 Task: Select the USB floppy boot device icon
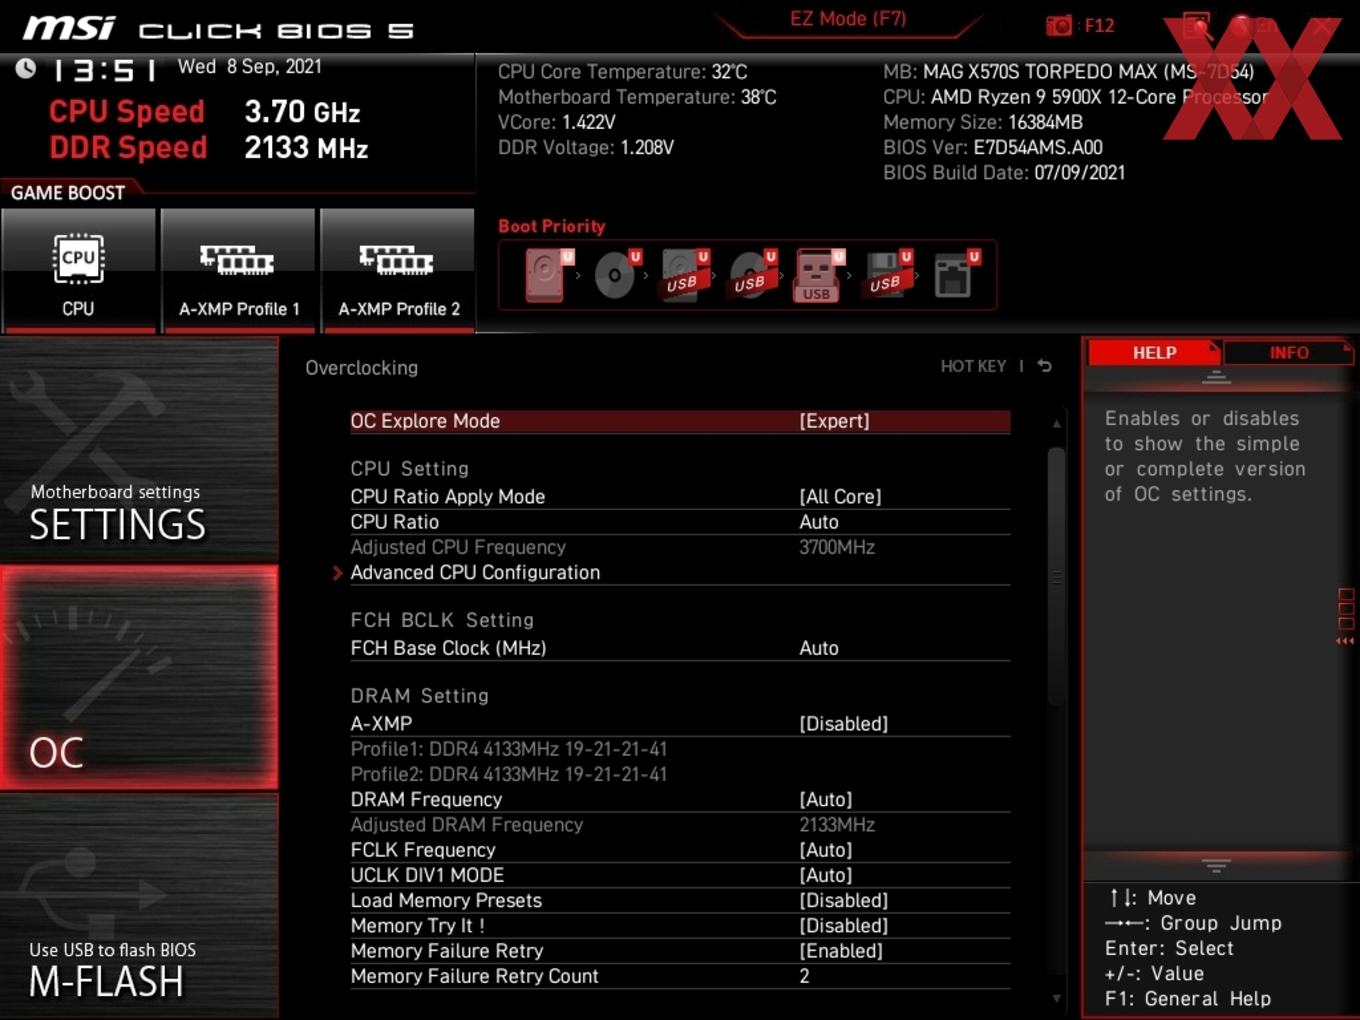(x=887, y=274)
